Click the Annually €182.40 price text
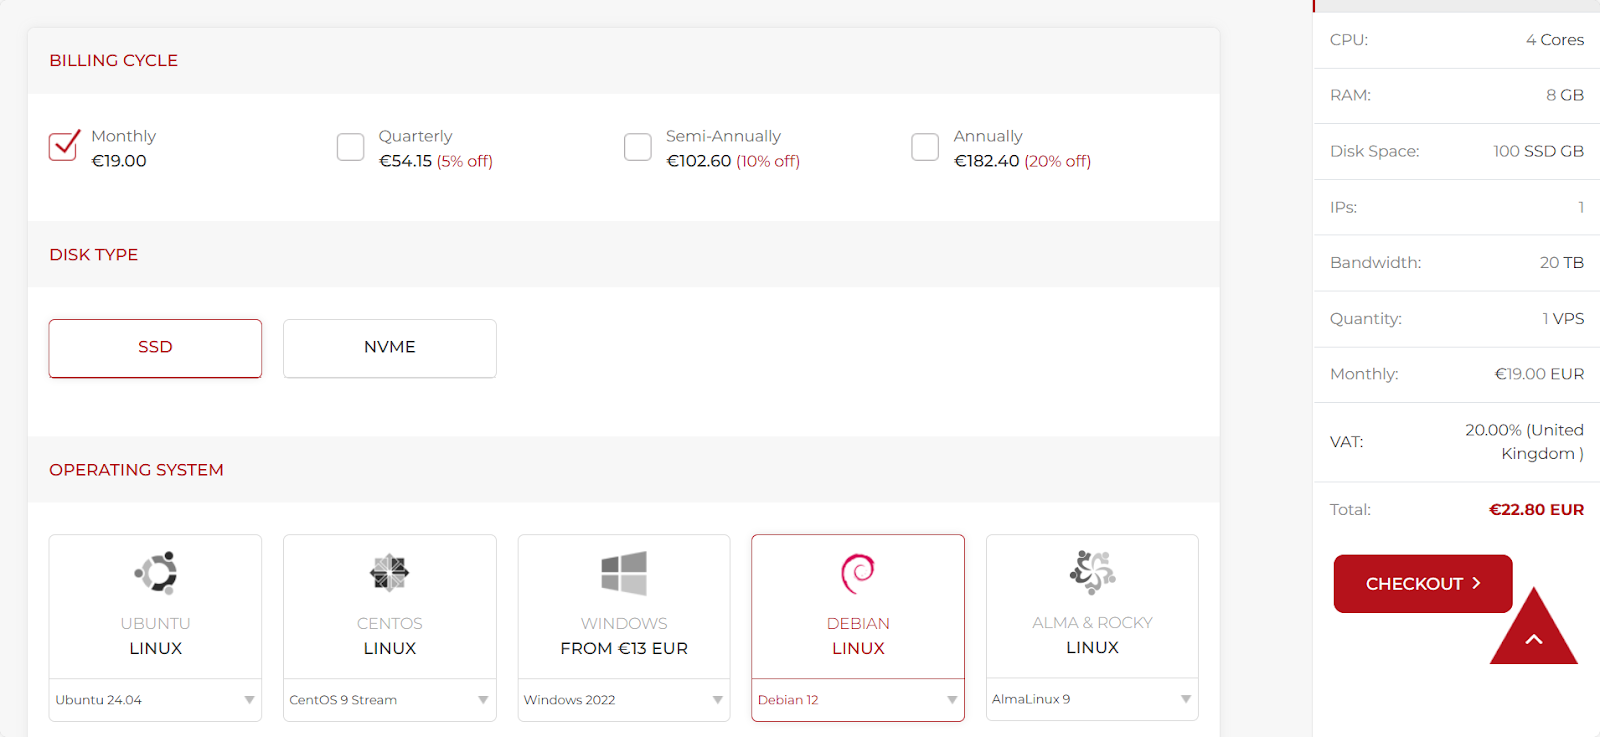 (x=1022, y=161)
